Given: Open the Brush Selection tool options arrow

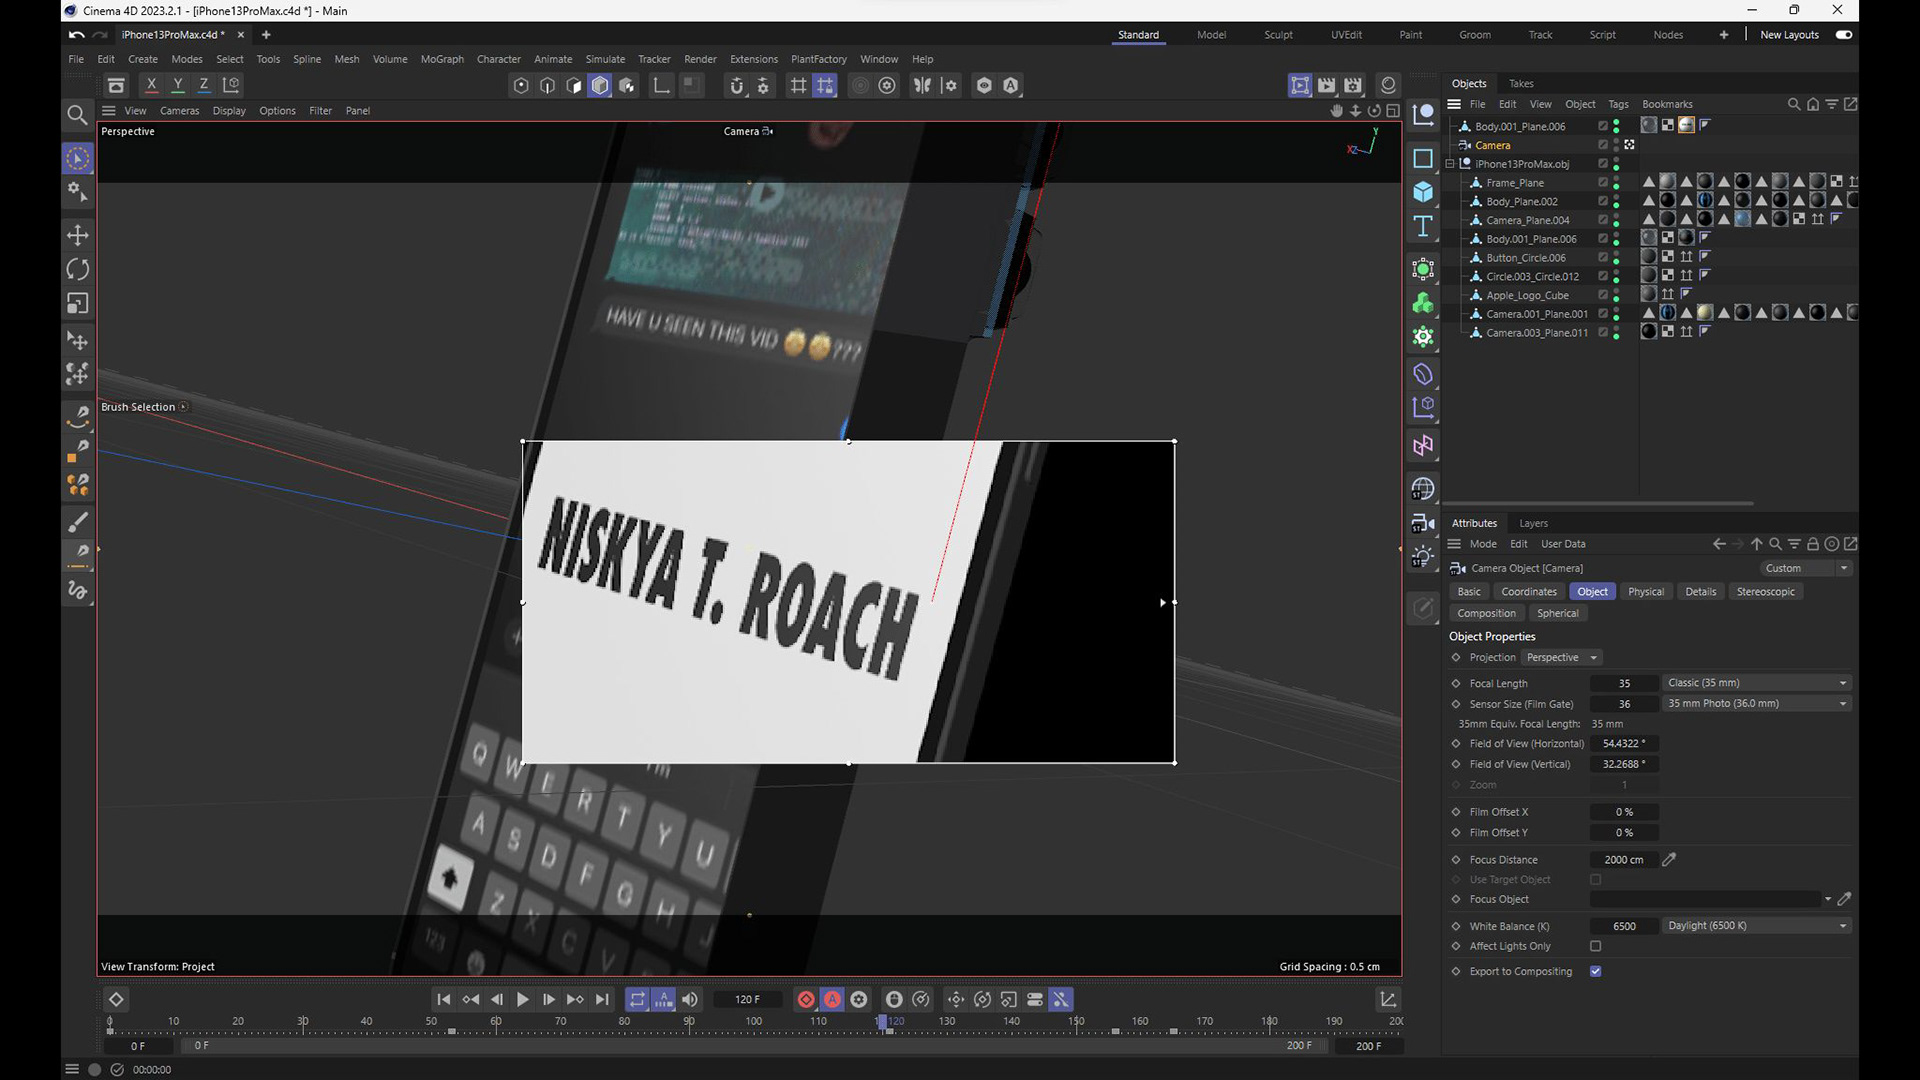Looking at the screenshot, I should point(184,407).
